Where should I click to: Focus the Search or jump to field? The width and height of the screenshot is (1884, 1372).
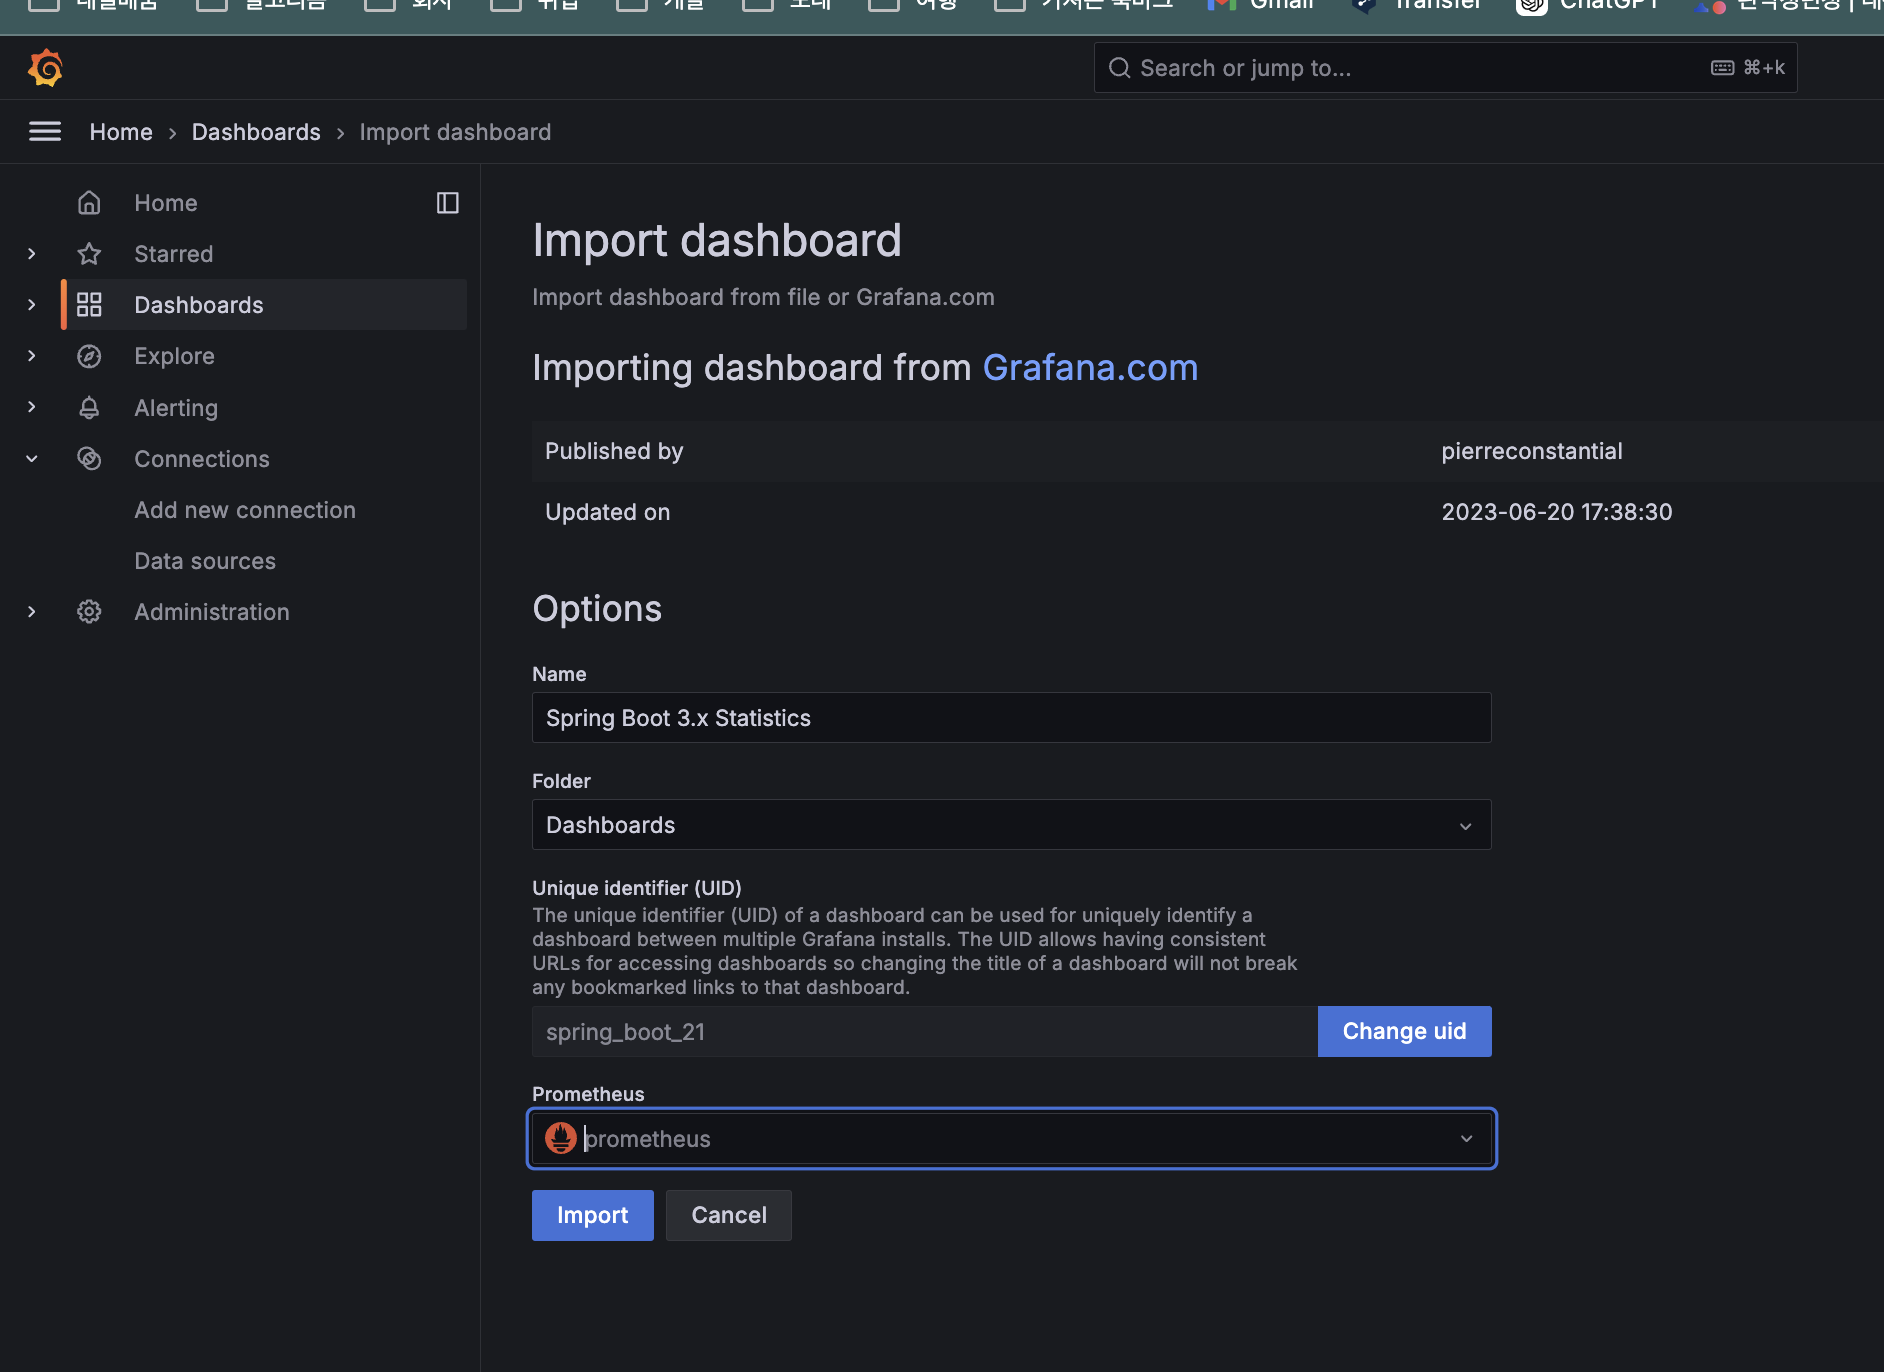[1446, 68]
